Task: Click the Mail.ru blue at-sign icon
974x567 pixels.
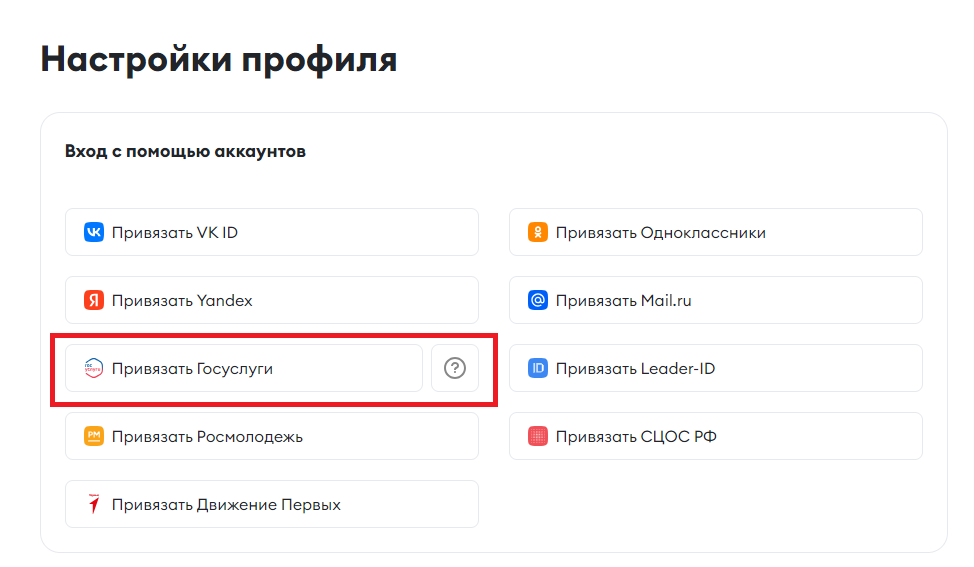Action: [x=538, y=301]
